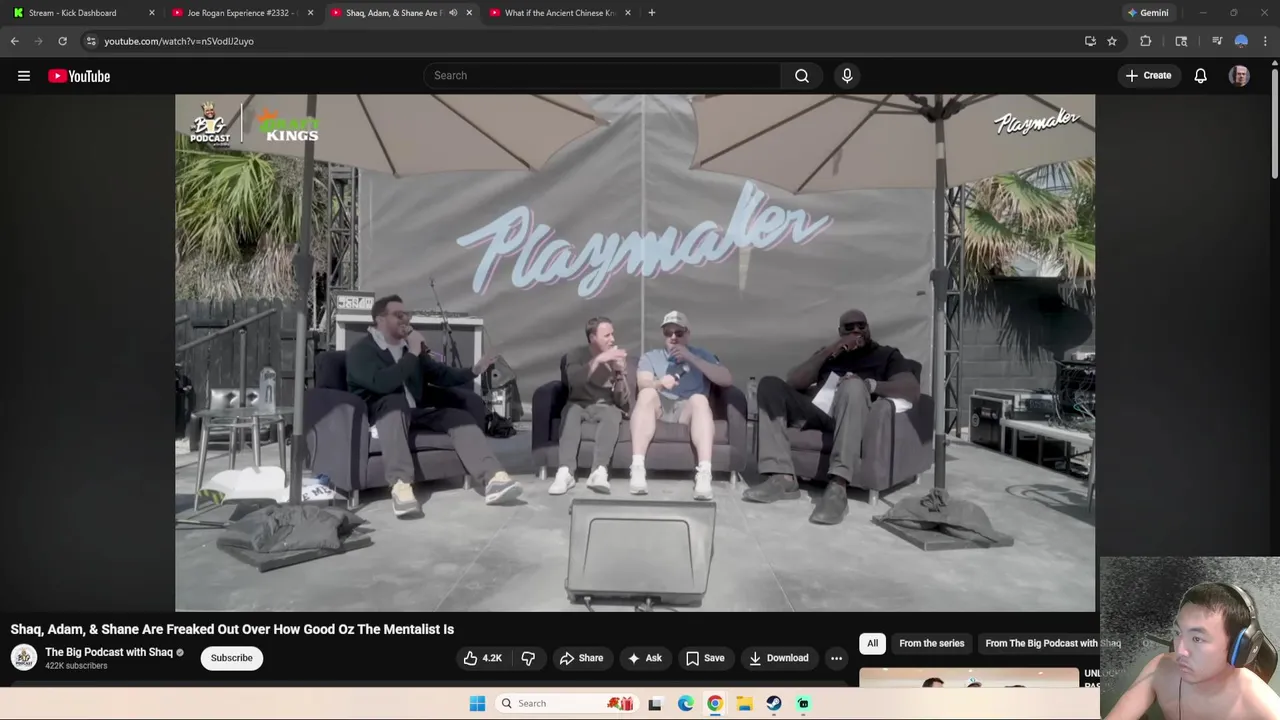Close the What if the Ancient Chinese tab
Image resolution: width=1280 pixels, height=720 pixels.
(x=628, y=13)
